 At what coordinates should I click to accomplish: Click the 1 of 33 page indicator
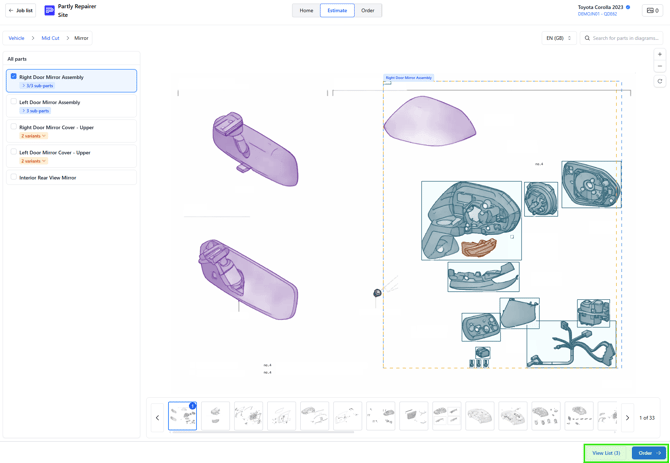[x=647, y=418]
